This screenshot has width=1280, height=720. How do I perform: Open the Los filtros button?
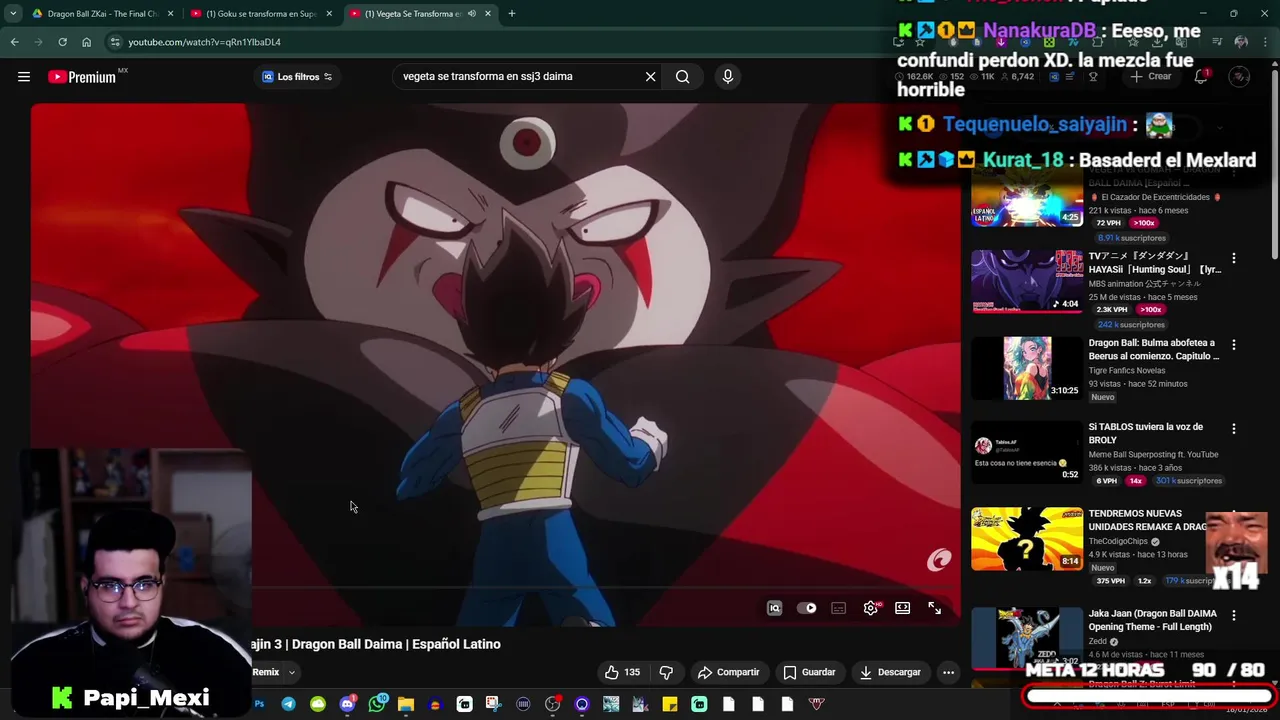coord(296,77)
